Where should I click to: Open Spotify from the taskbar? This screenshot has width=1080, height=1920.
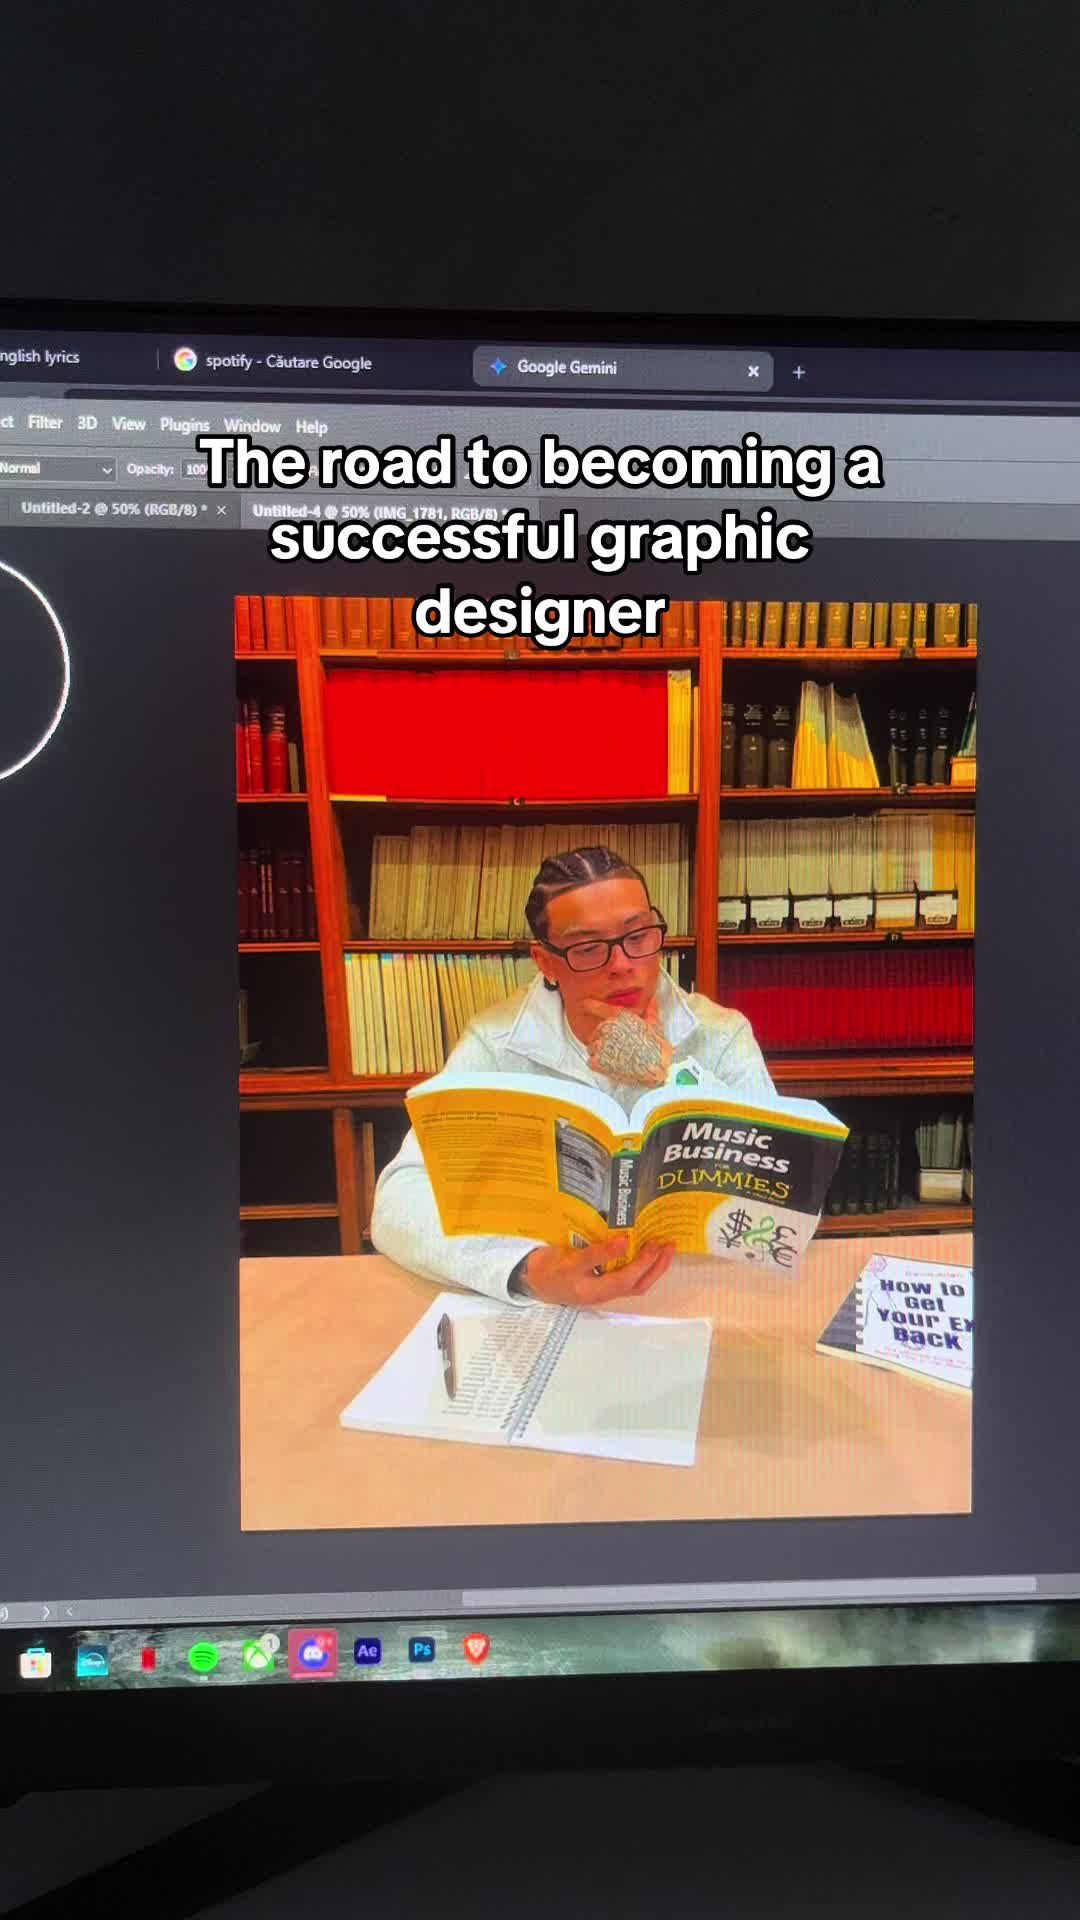203,1658
